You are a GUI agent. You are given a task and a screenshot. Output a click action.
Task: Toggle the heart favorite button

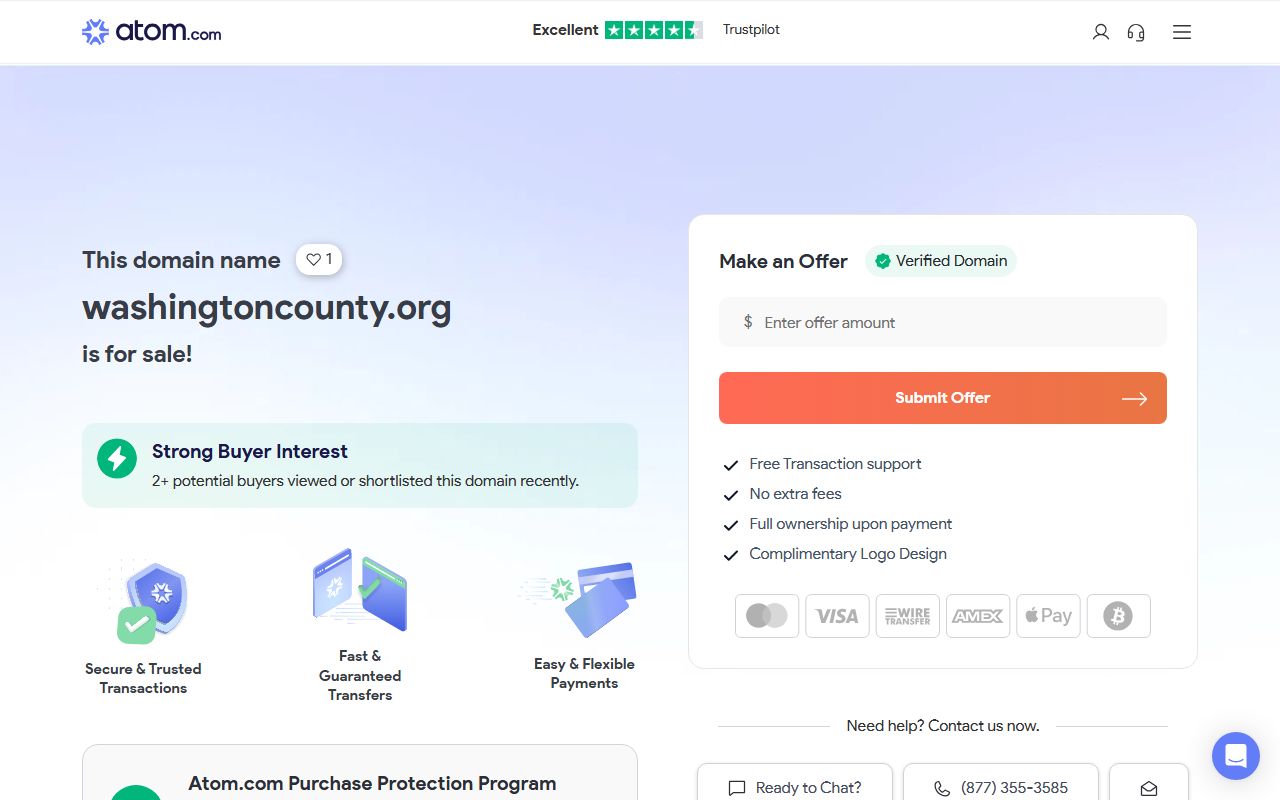point(319,260)
